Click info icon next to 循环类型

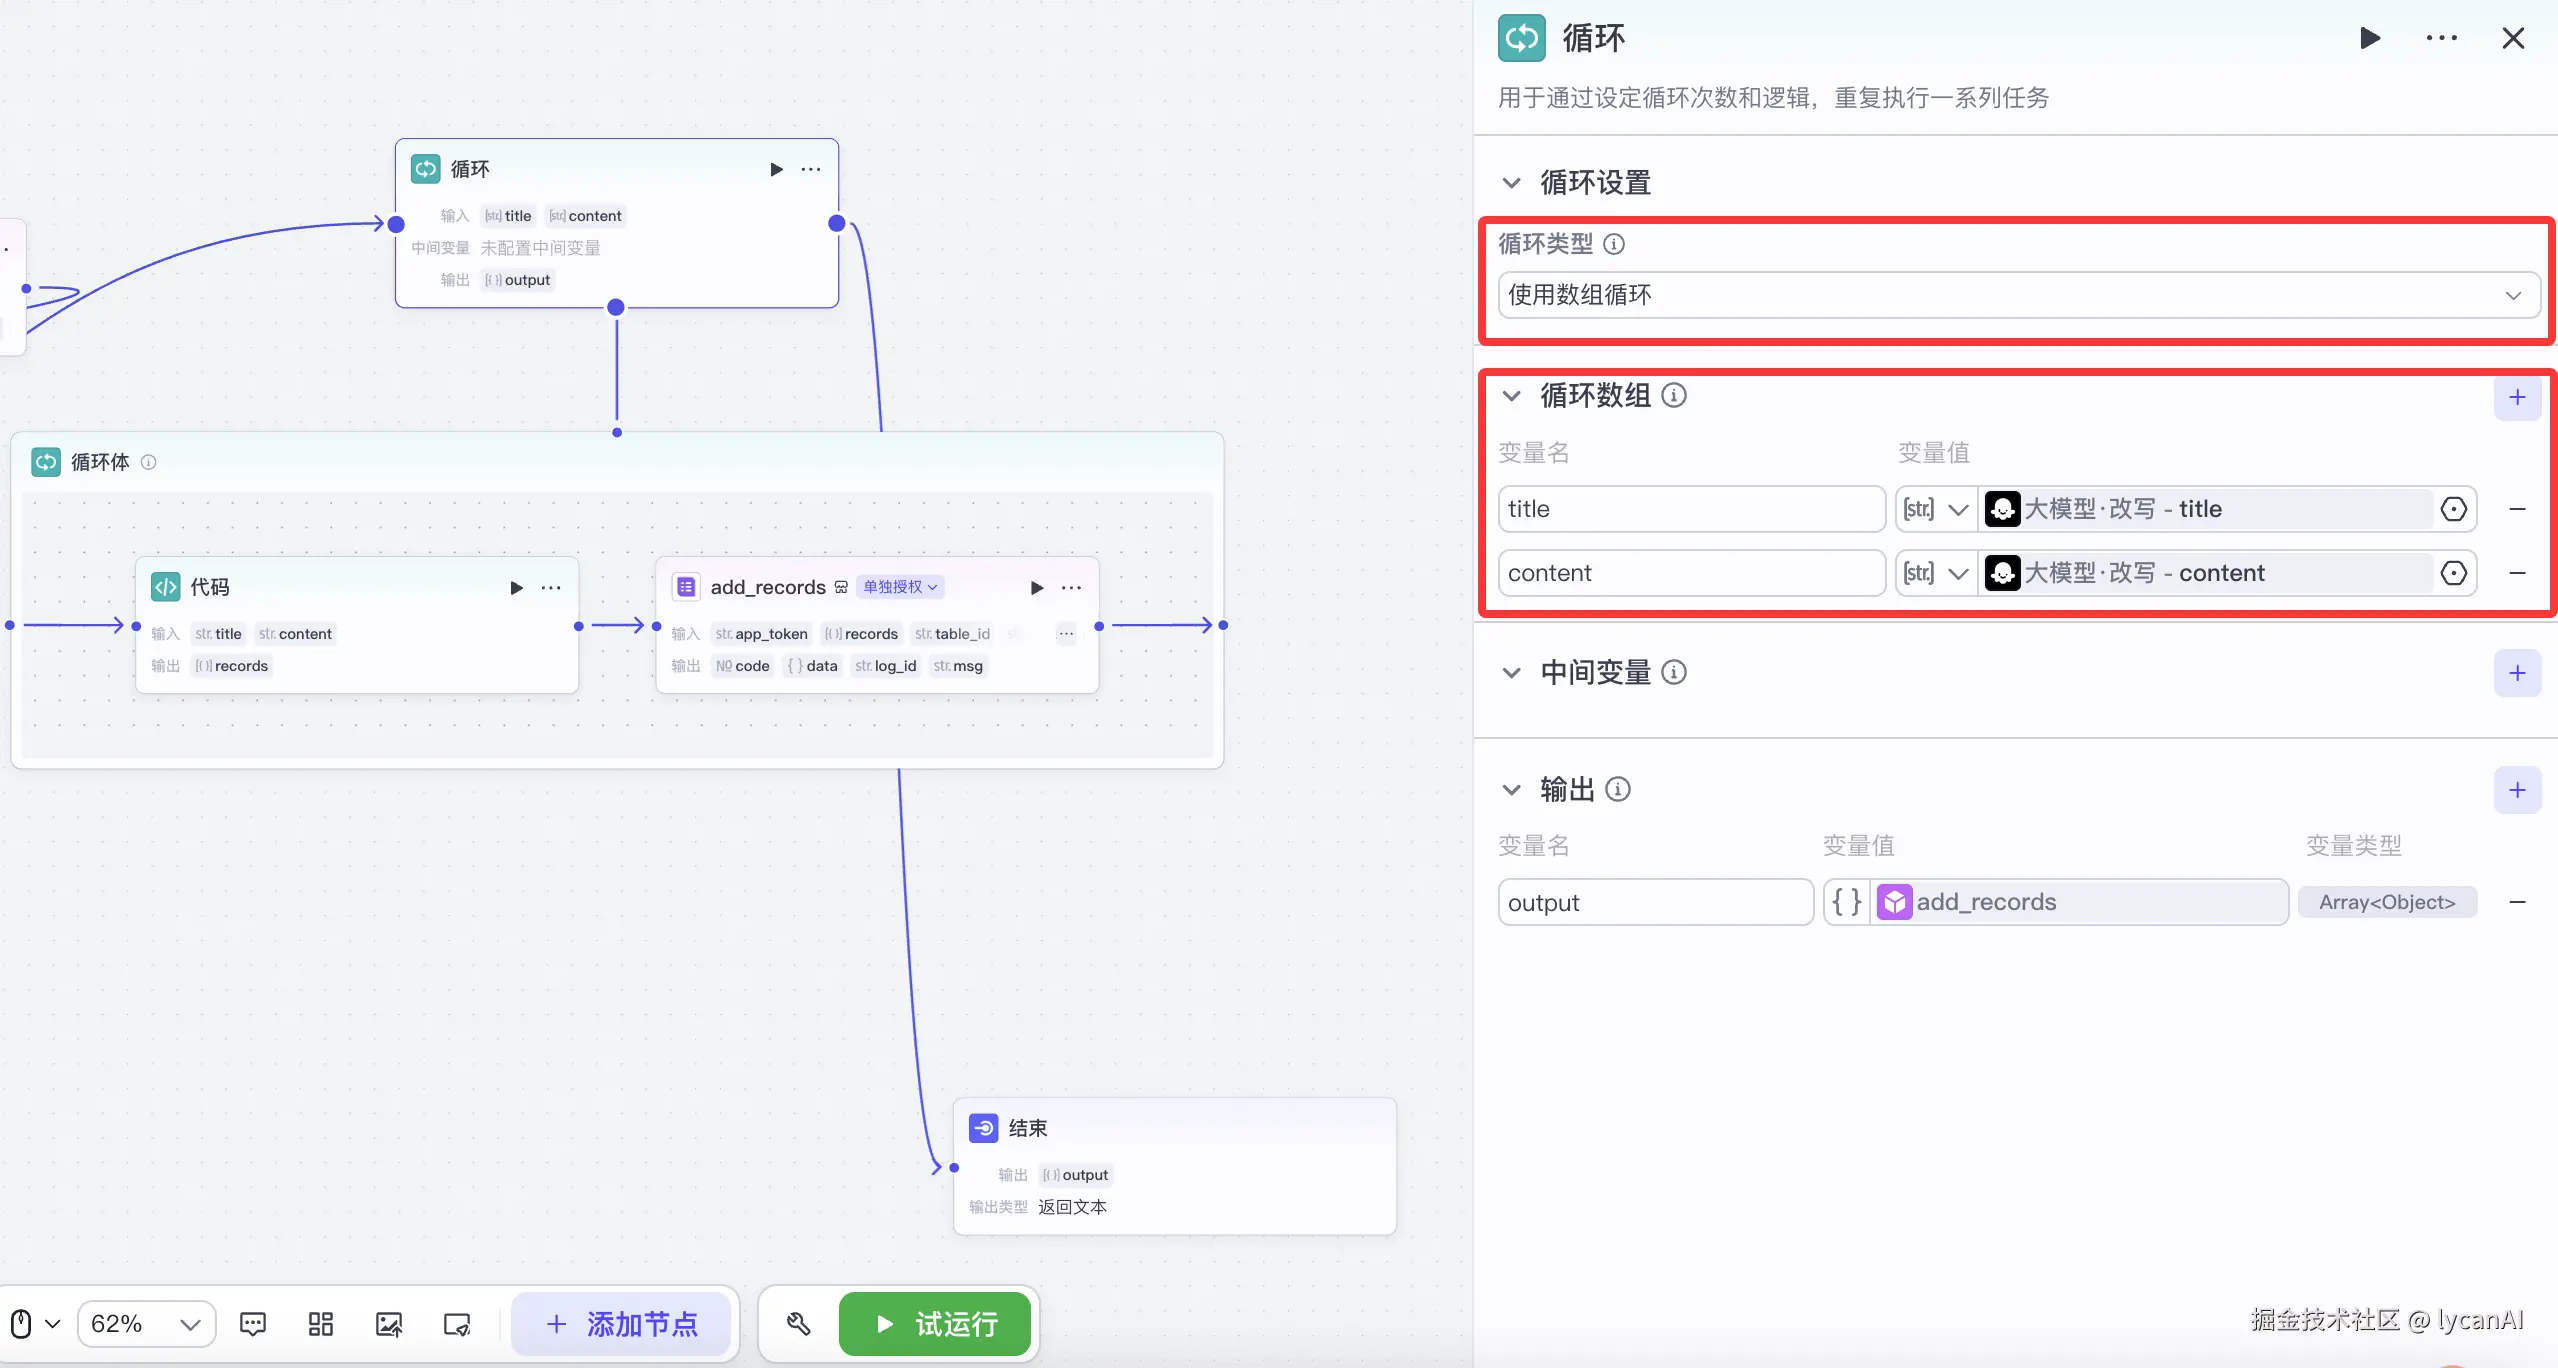pyautogui.click(x=1614, y=244)
